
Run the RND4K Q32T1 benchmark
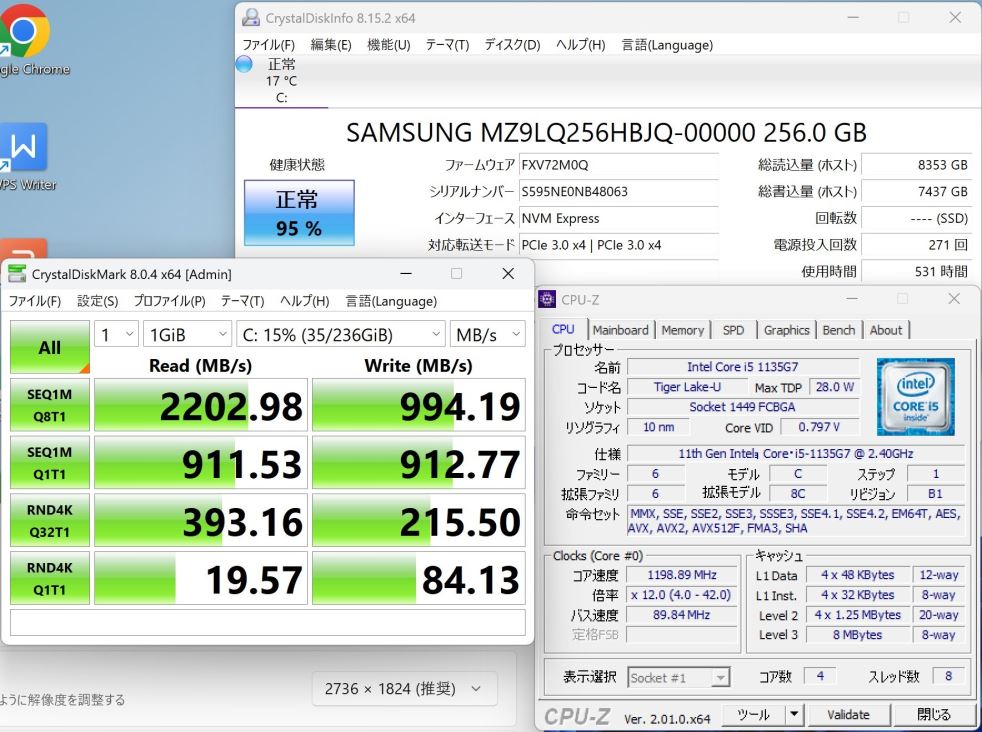(49, 520)
